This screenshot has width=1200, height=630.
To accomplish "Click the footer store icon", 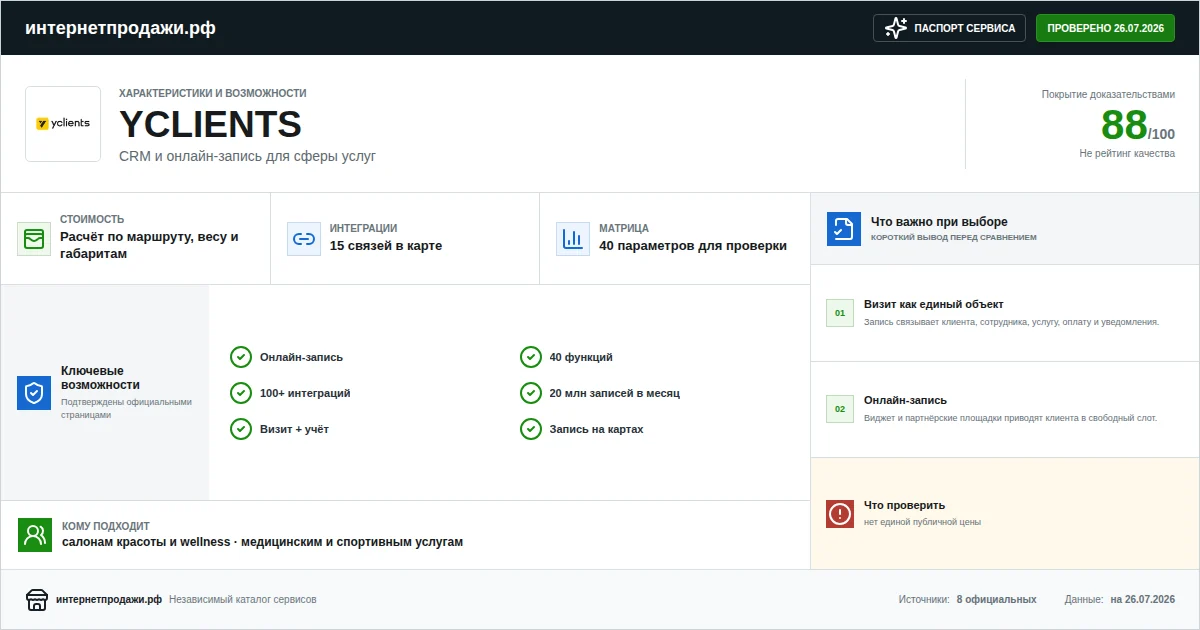I will click(37, 599).
